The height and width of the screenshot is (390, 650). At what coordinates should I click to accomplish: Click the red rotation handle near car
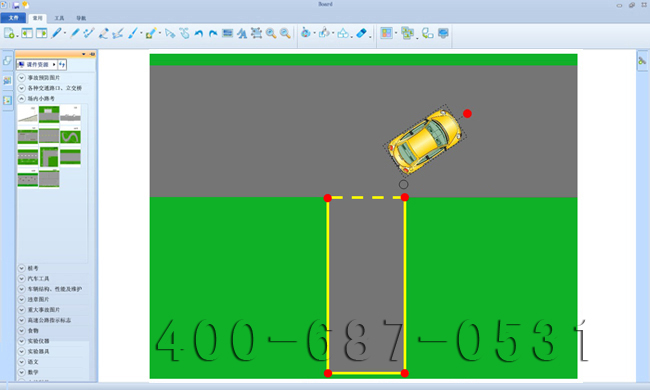coord(467,114)
